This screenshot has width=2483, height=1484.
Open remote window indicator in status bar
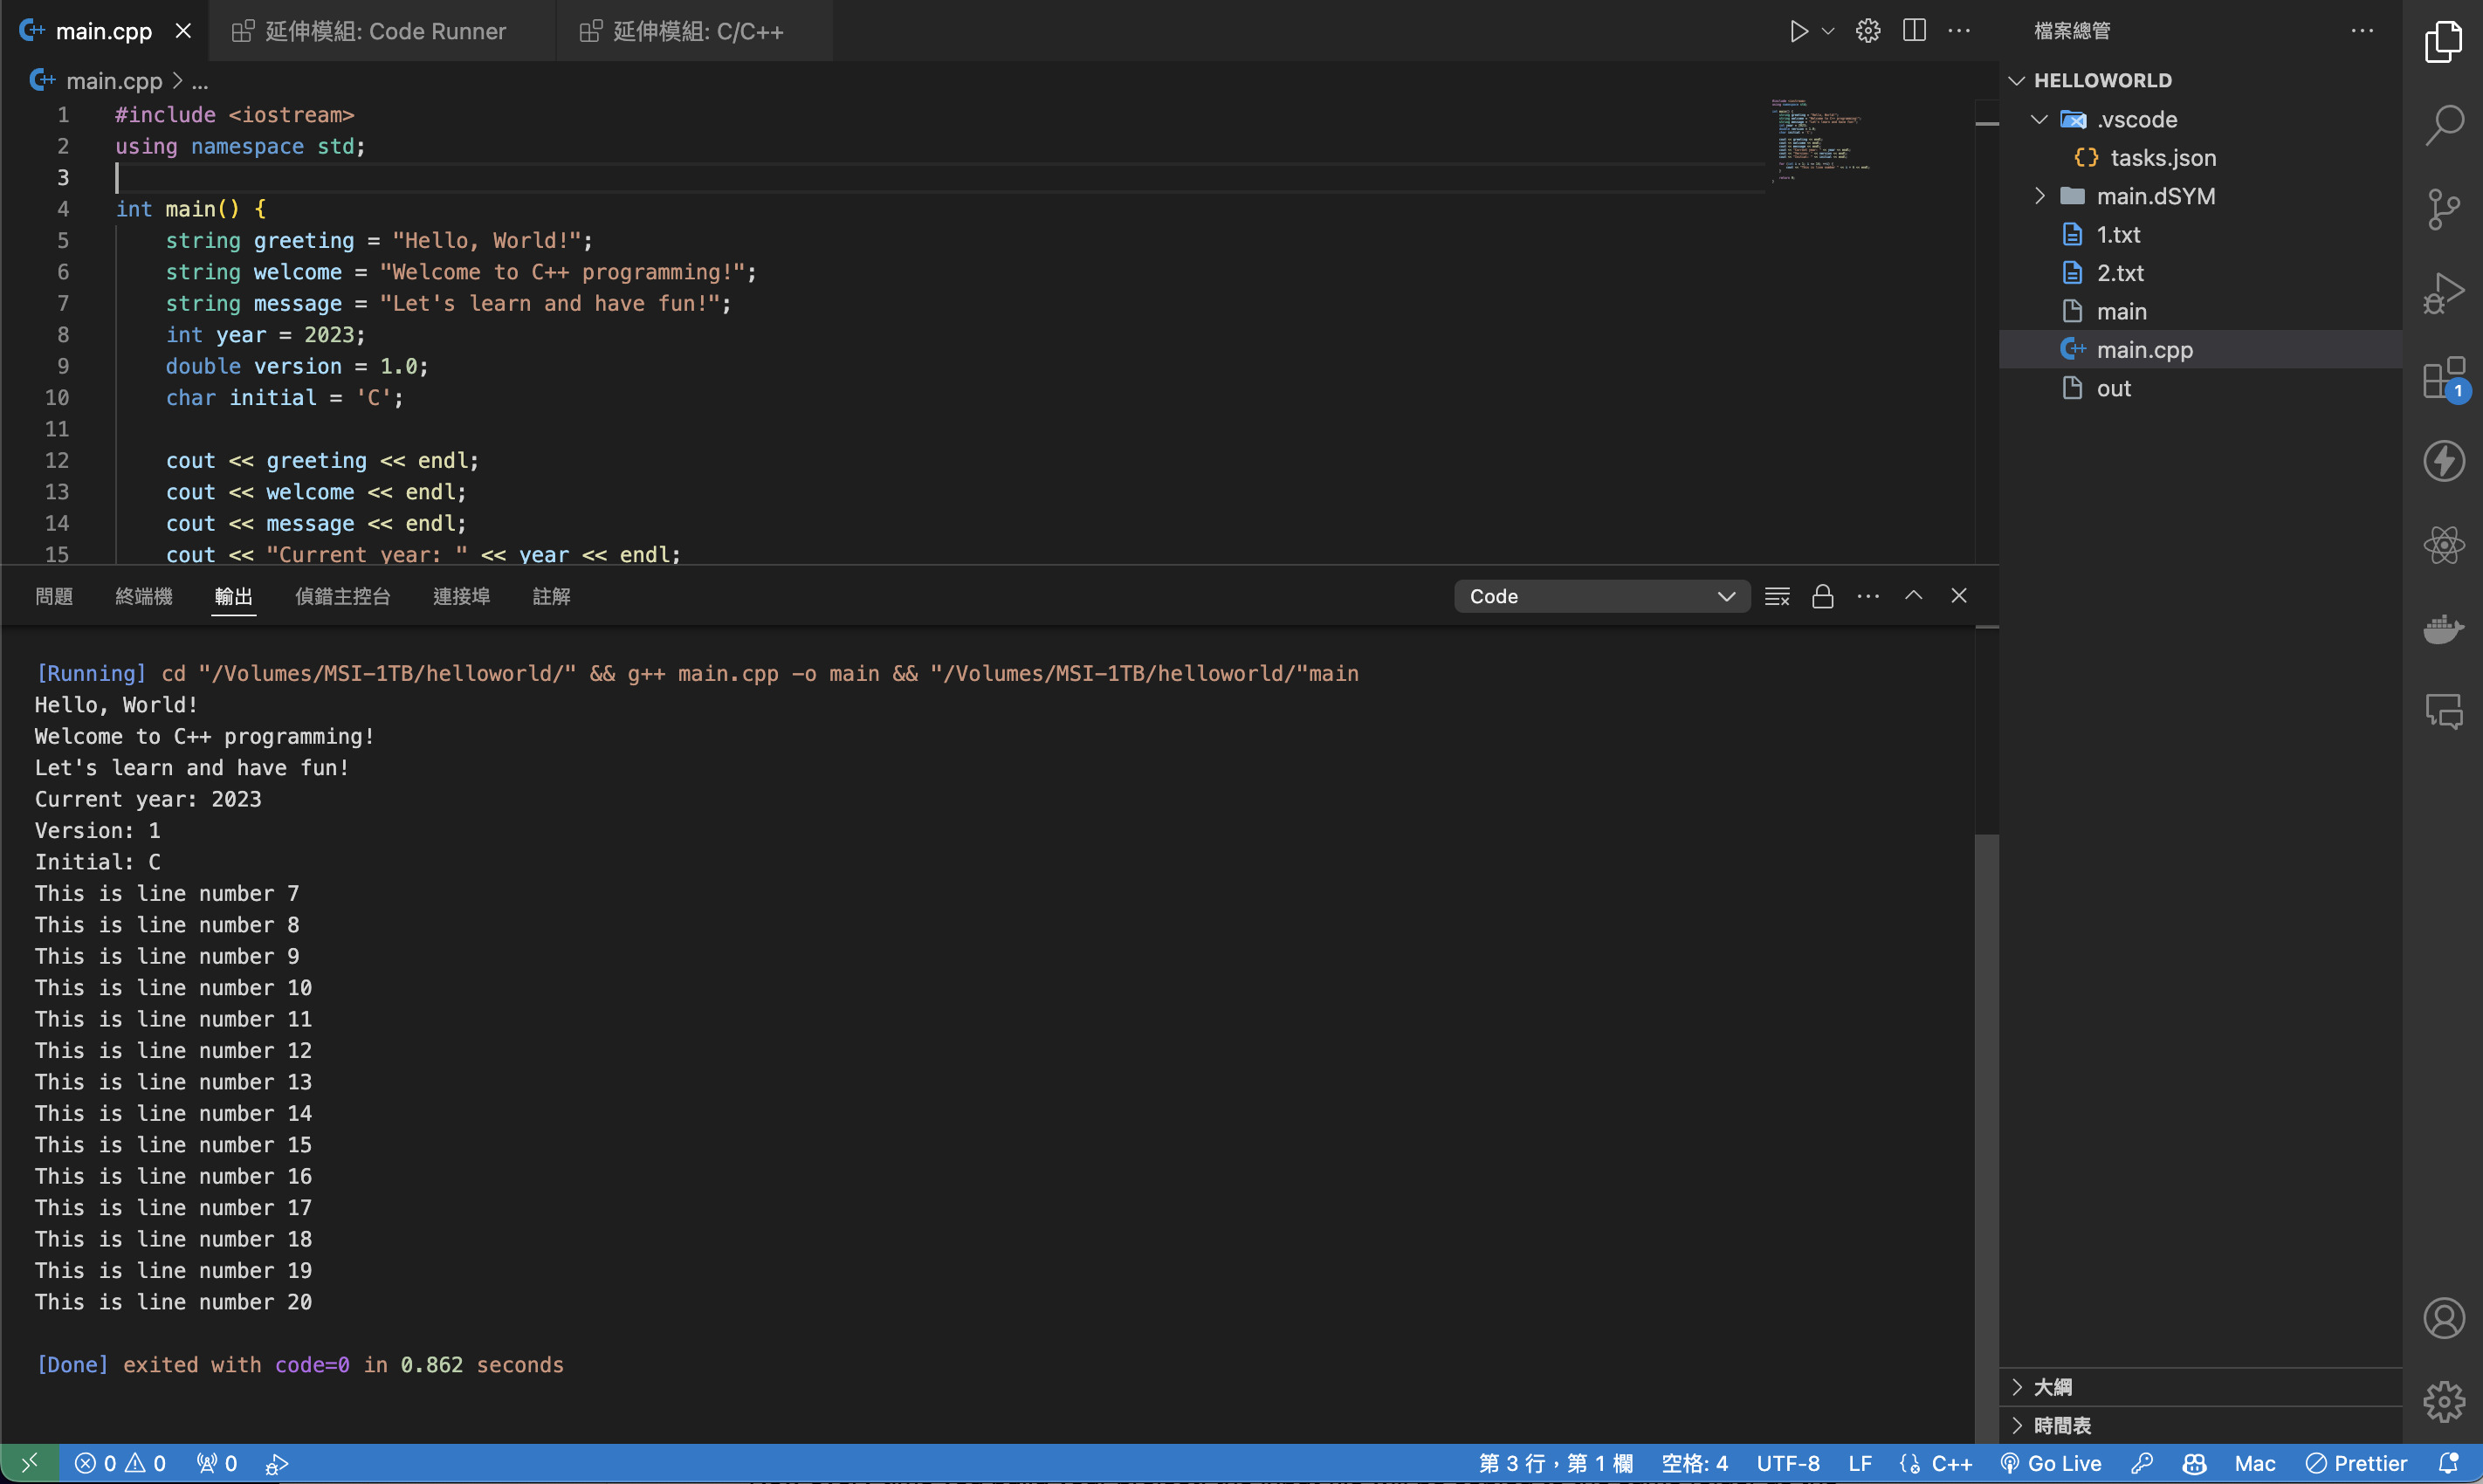29,1463
